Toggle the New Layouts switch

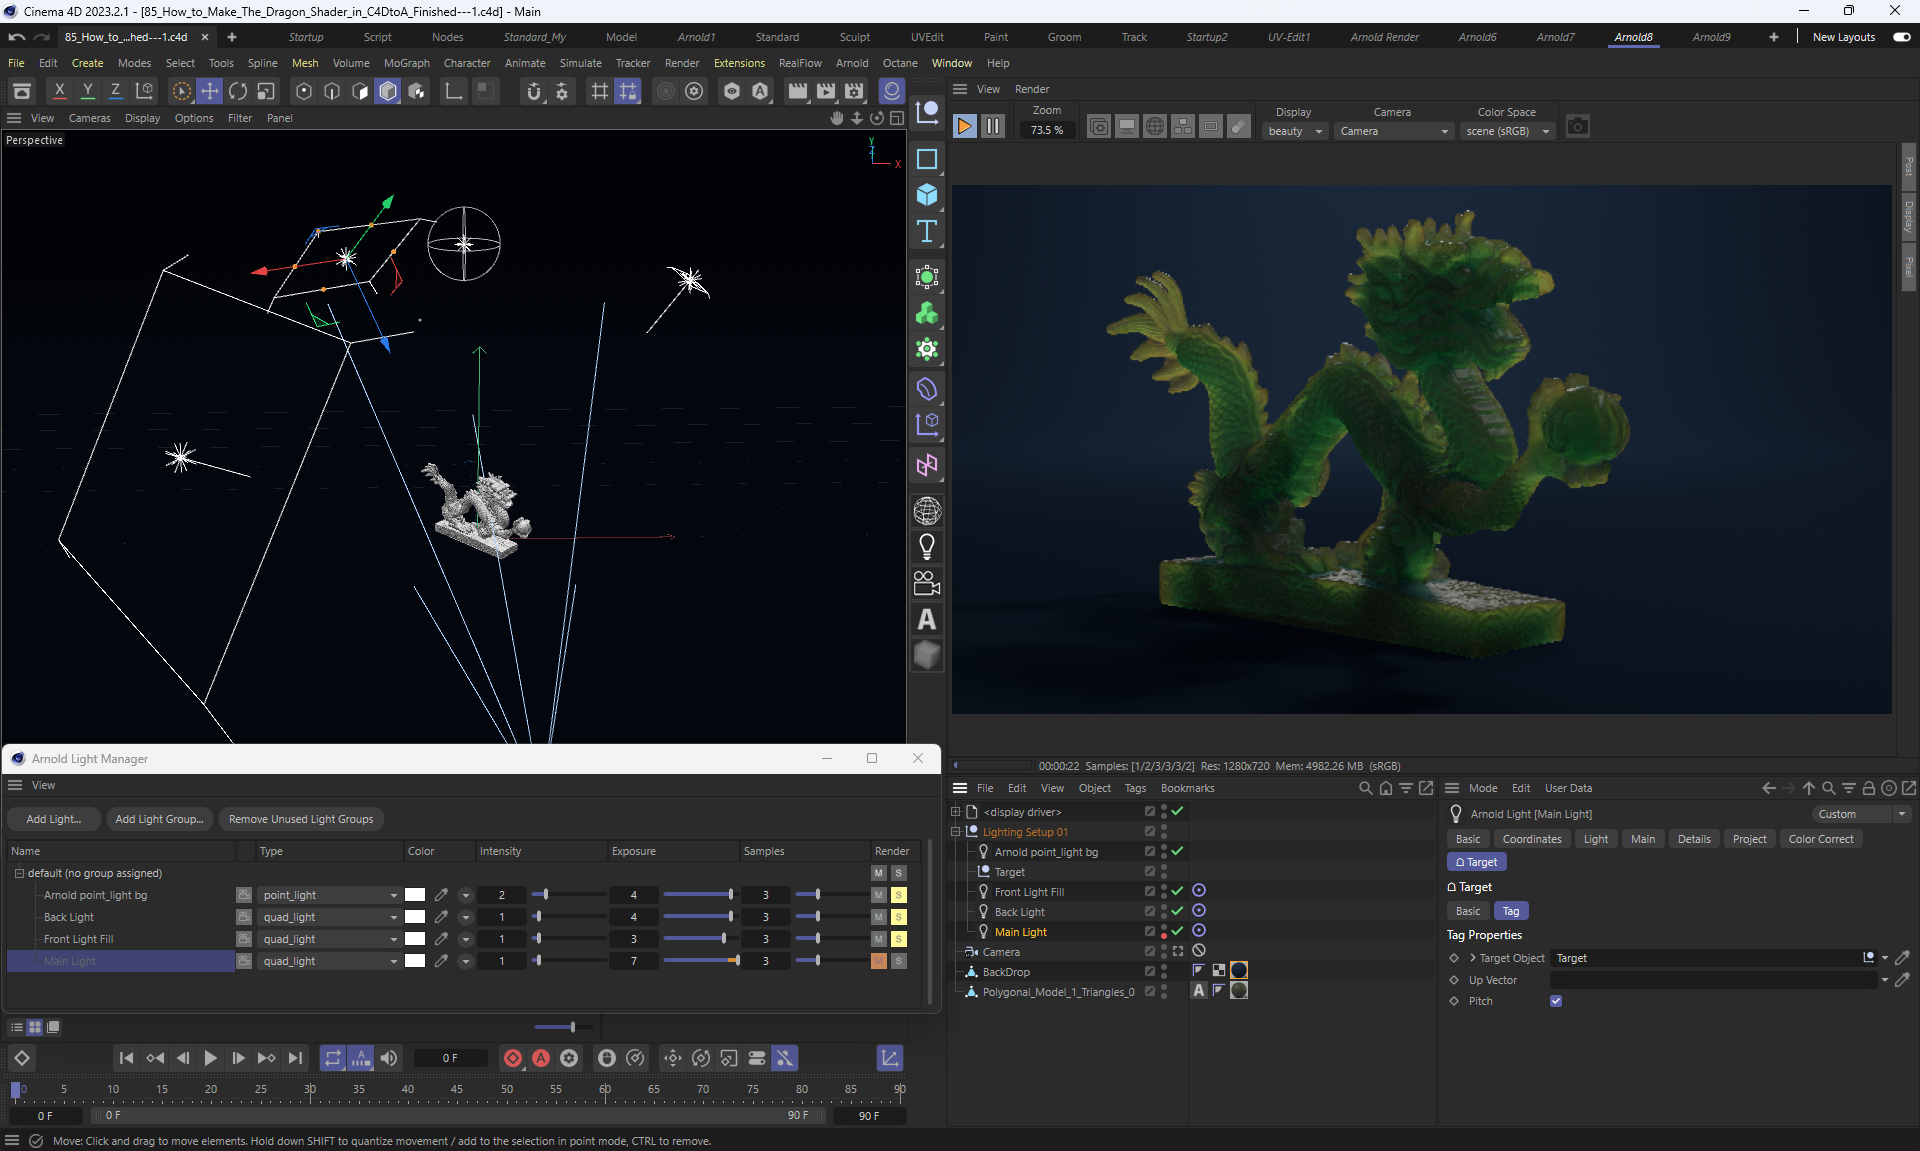(x=1901, y=37)
